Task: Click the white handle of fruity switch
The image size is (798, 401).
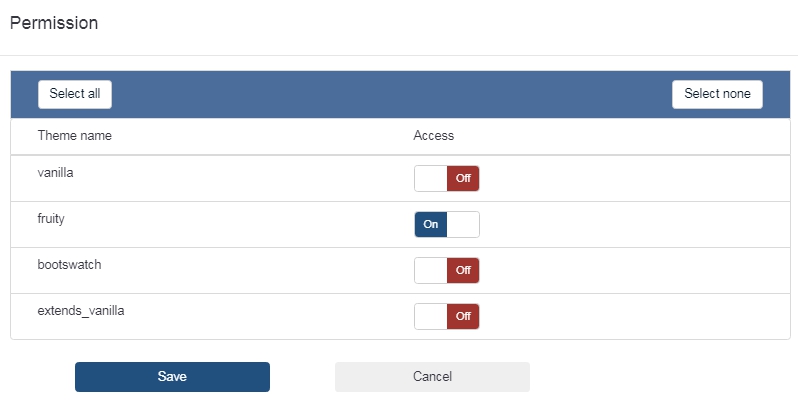Action: (463, 225)
